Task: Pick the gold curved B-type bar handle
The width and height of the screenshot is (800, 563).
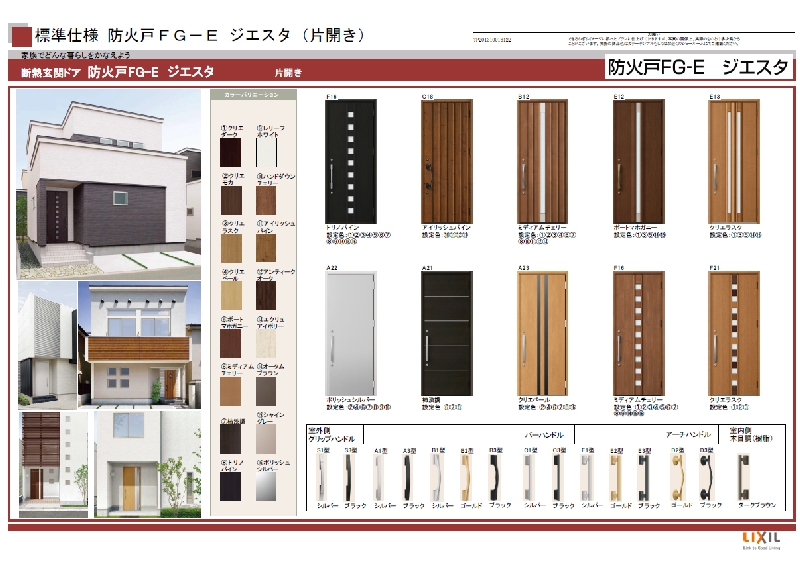Action: (x=466, y=478)
